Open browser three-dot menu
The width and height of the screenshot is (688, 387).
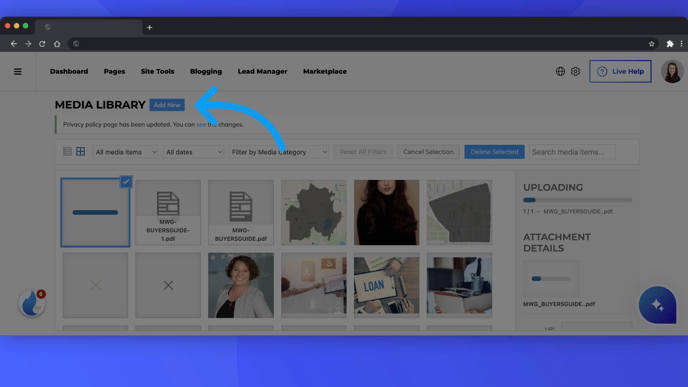(681, 44)
